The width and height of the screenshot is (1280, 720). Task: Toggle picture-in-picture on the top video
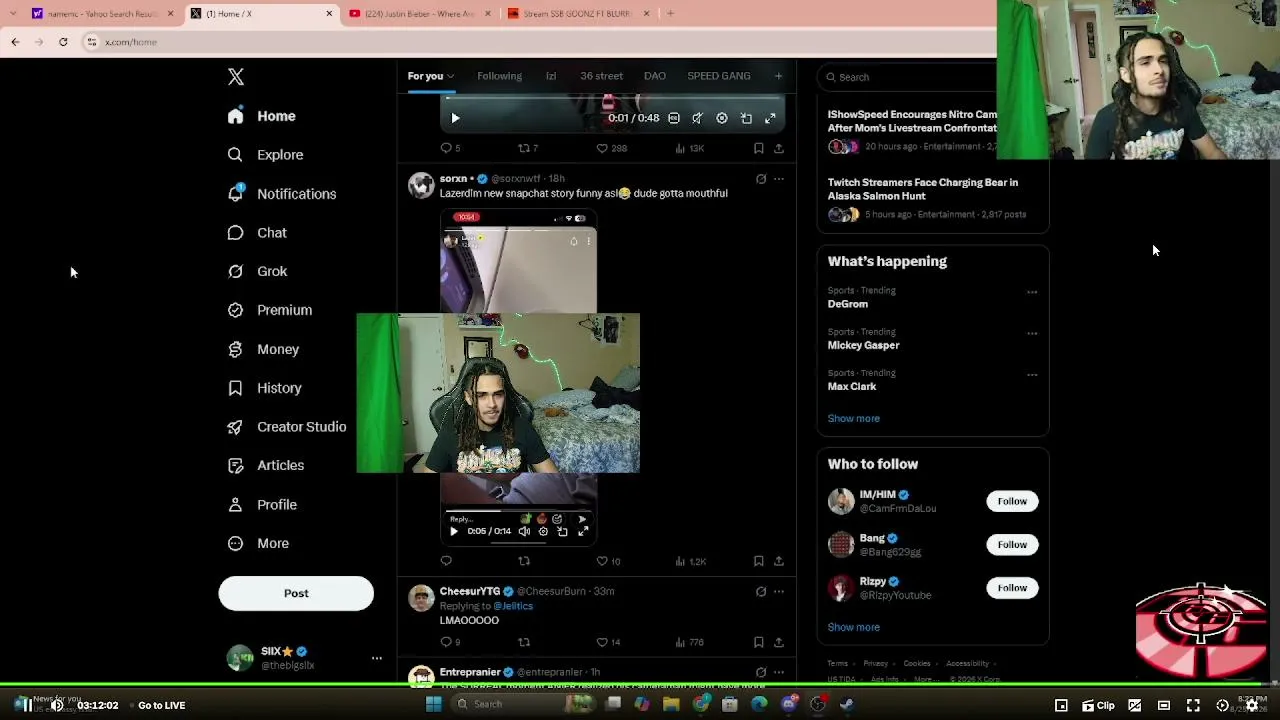tap(746, 118)
